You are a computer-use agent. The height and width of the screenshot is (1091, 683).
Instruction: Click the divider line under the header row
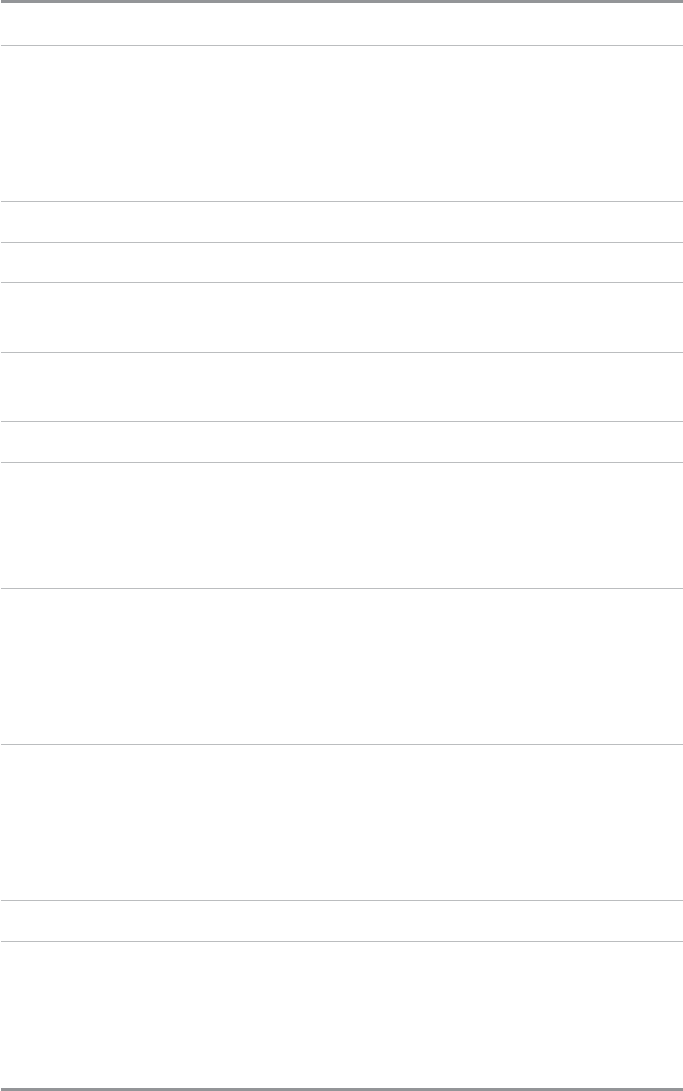(341, 45)
